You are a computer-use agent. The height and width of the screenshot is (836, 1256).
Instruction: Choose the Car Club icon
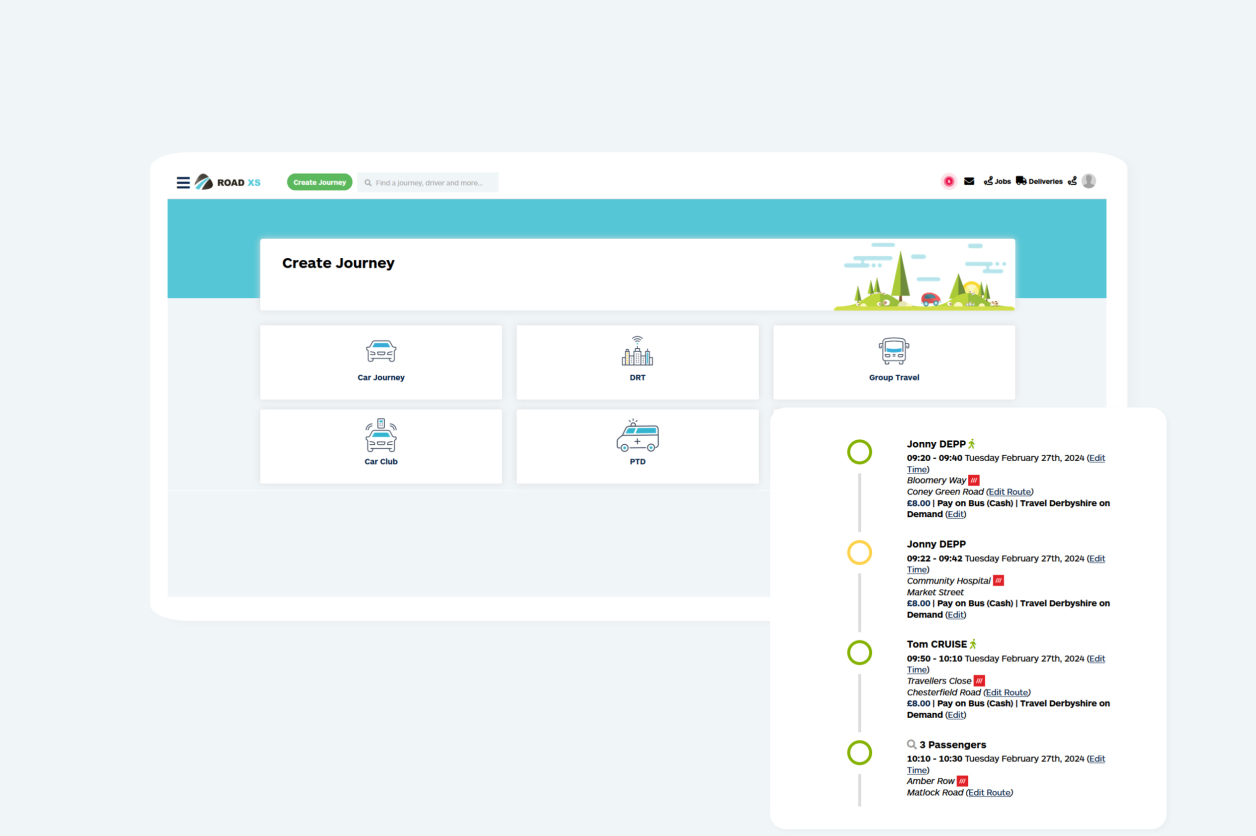pos(381,437)
